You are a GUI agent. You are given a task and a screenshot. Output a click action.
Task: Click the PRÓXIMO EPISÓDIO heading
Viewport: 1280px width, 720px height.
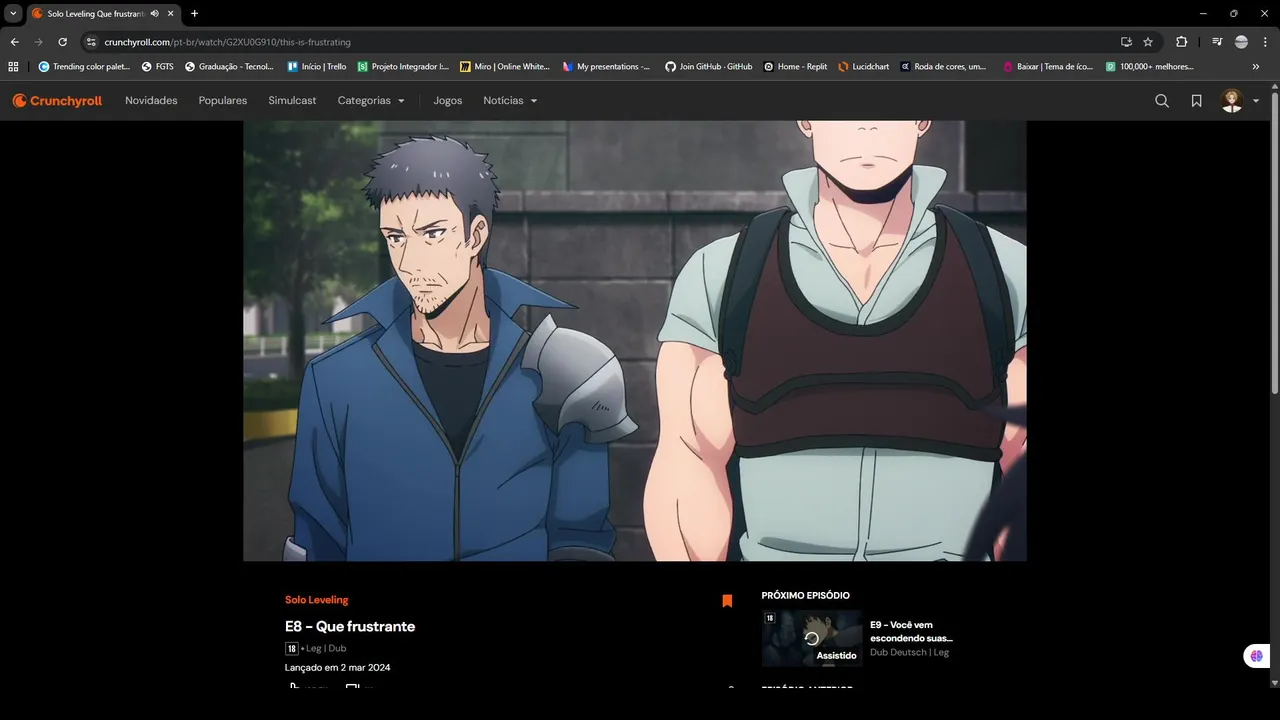[806, 596]
